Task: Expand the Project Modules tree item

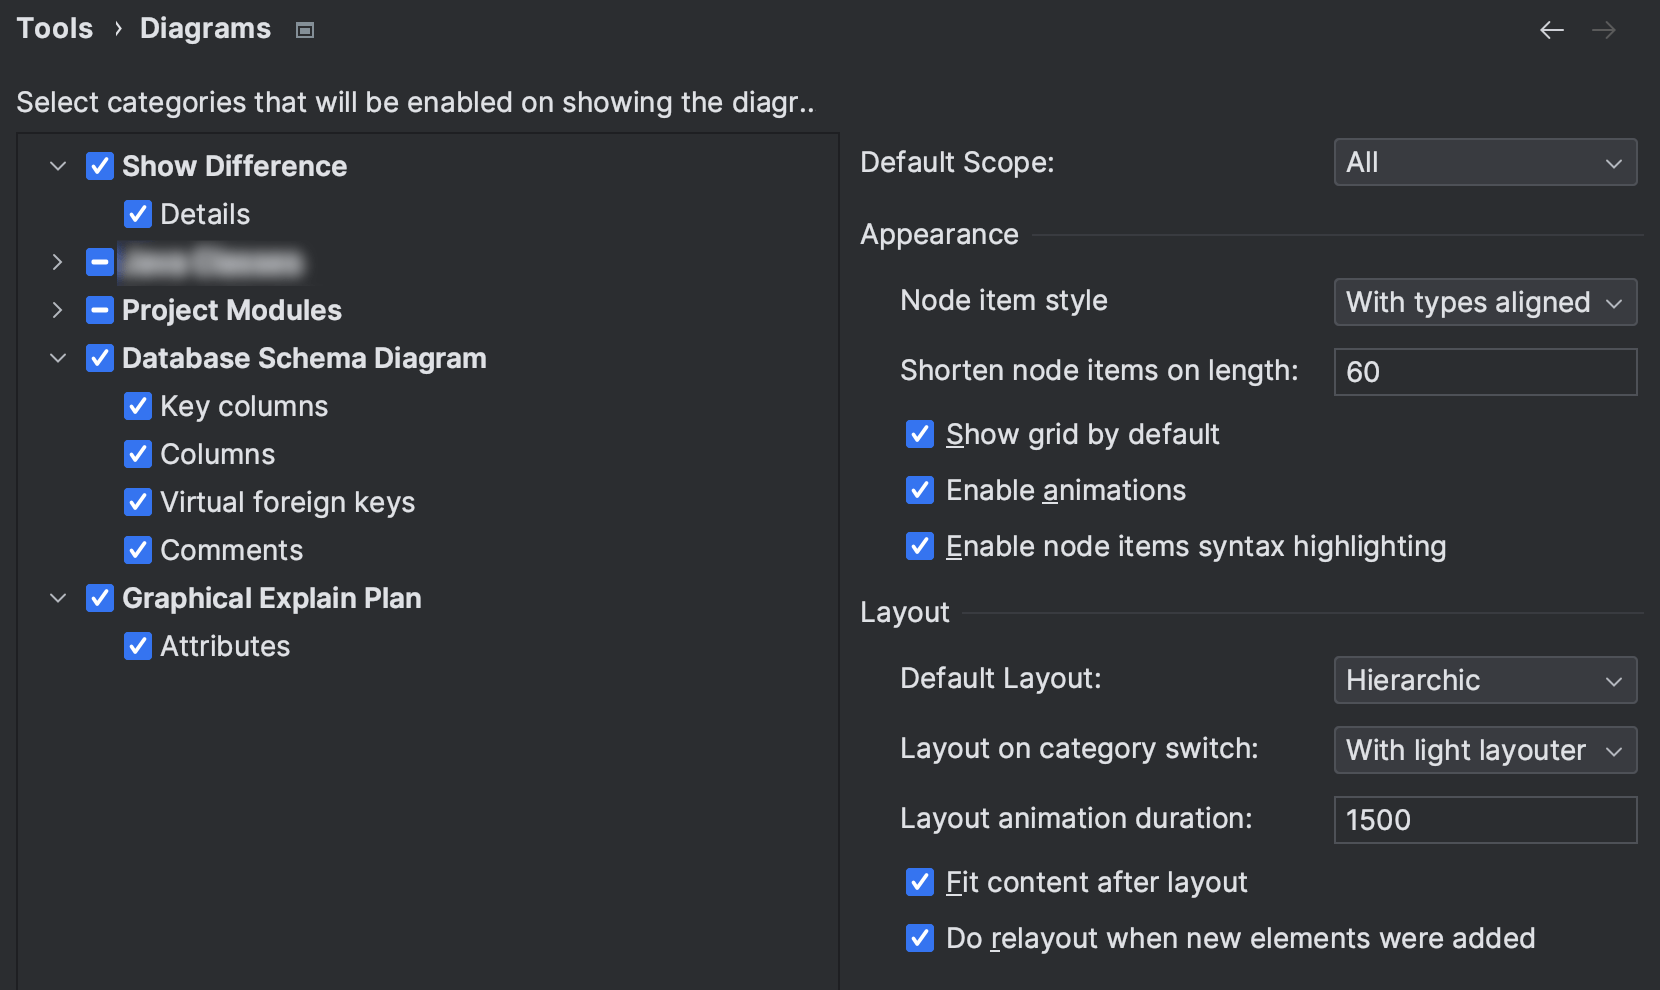Action: click(x=57, y=310)
